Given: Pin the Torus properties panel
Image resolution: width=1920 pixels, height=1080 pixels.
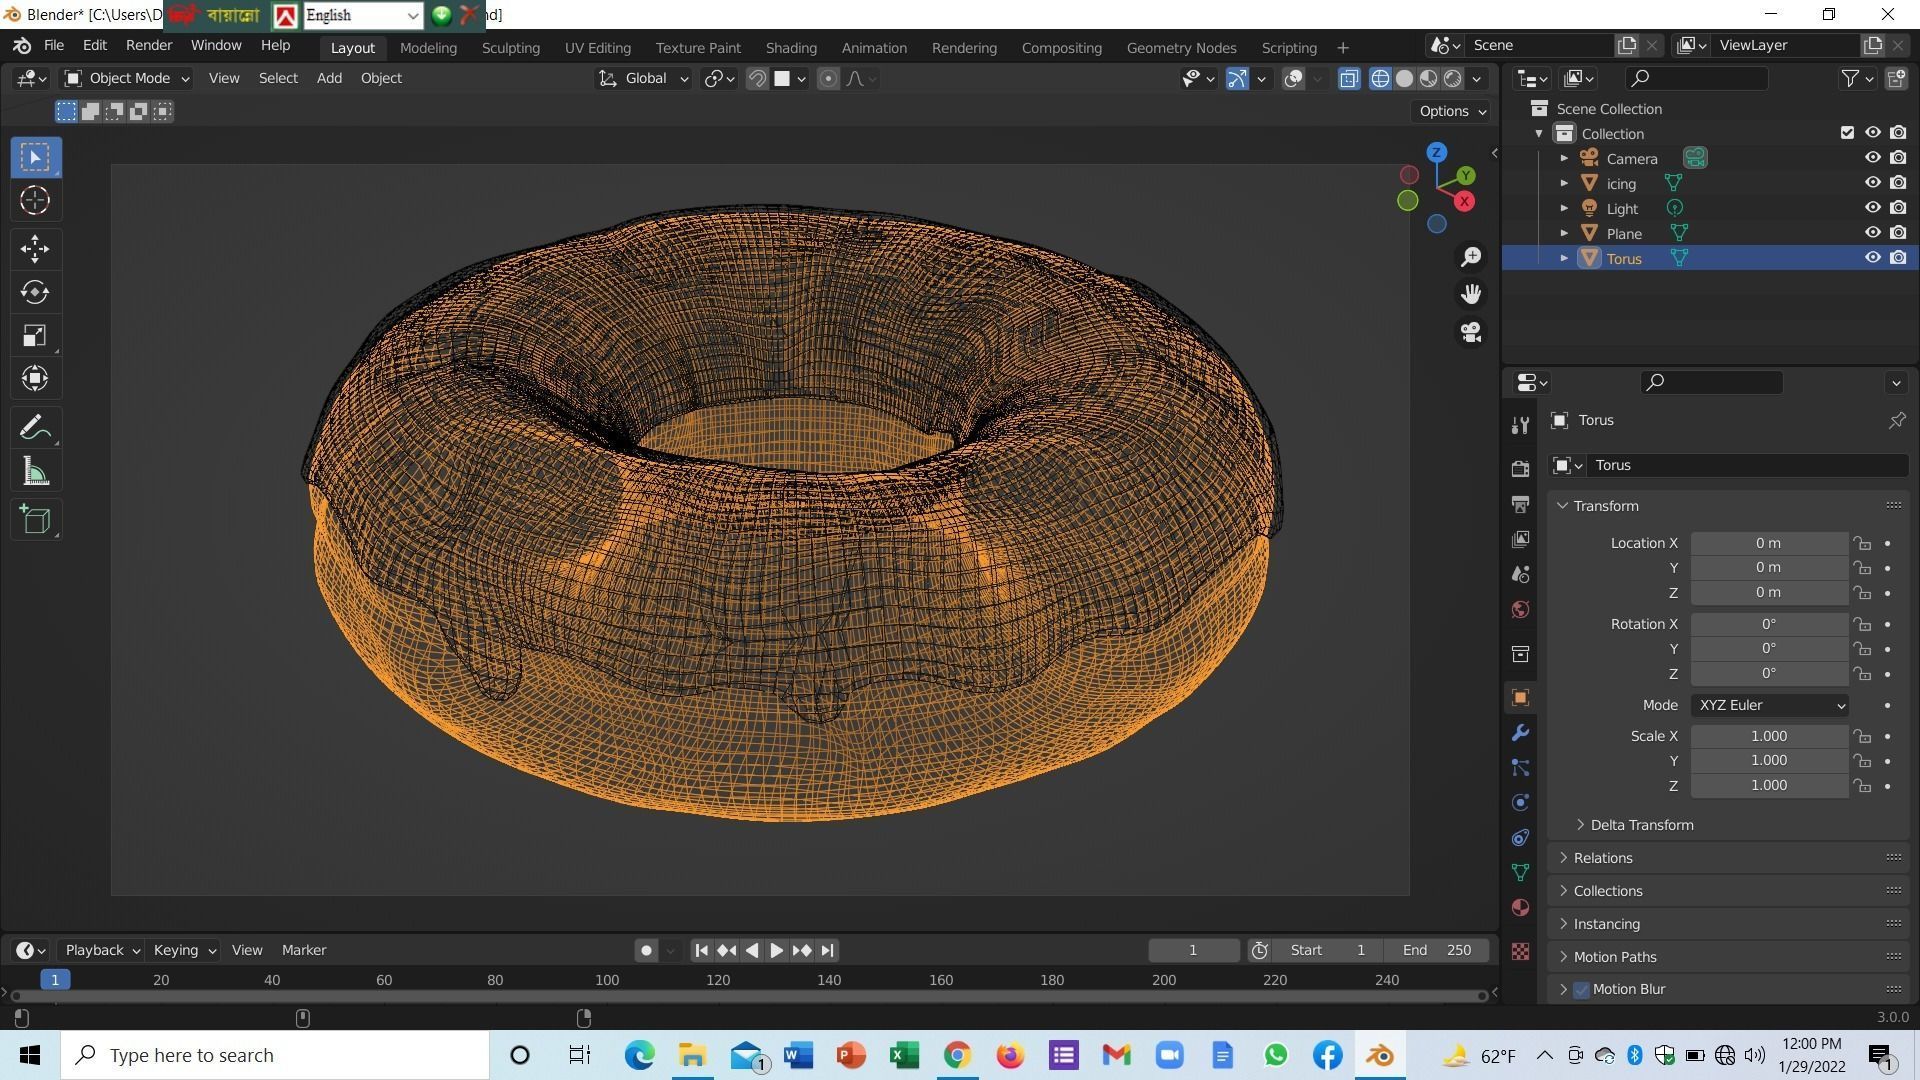Looking at the screenshot, I should tap(1896, 421).
